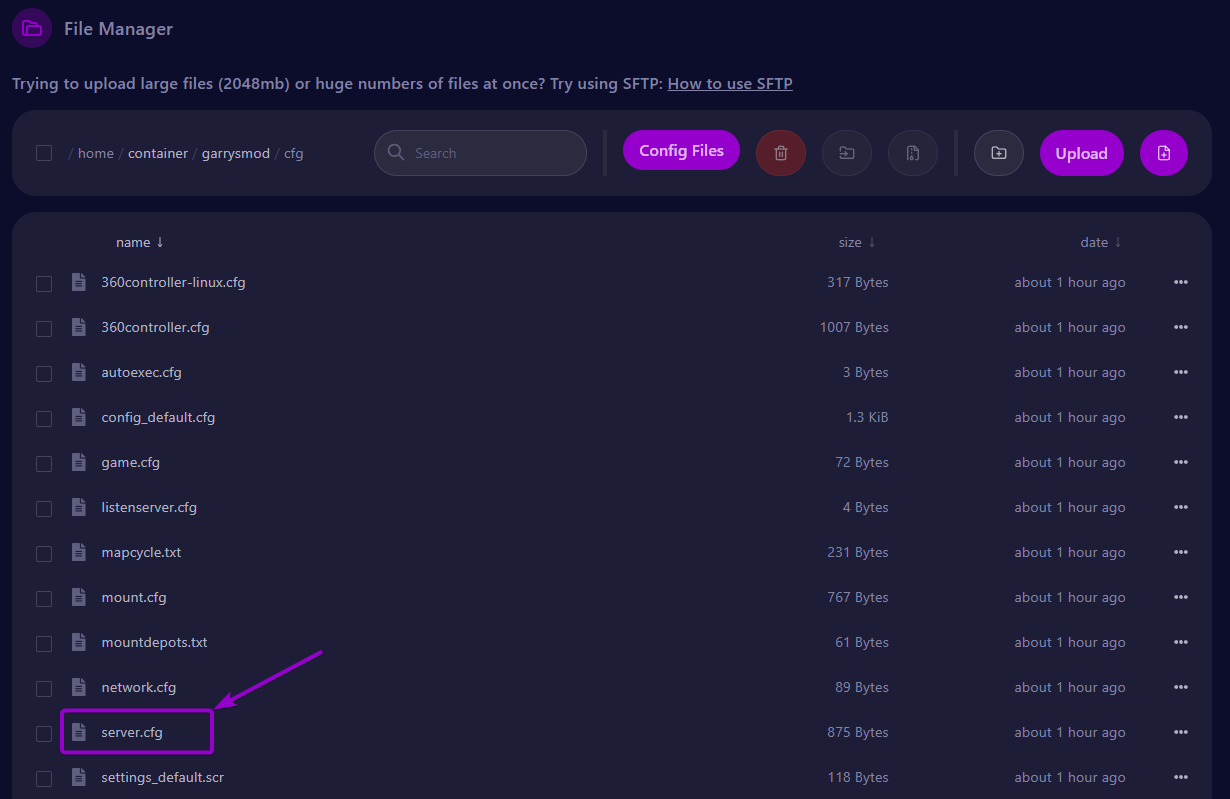Open the How to use SFTP link

[730, 83]
